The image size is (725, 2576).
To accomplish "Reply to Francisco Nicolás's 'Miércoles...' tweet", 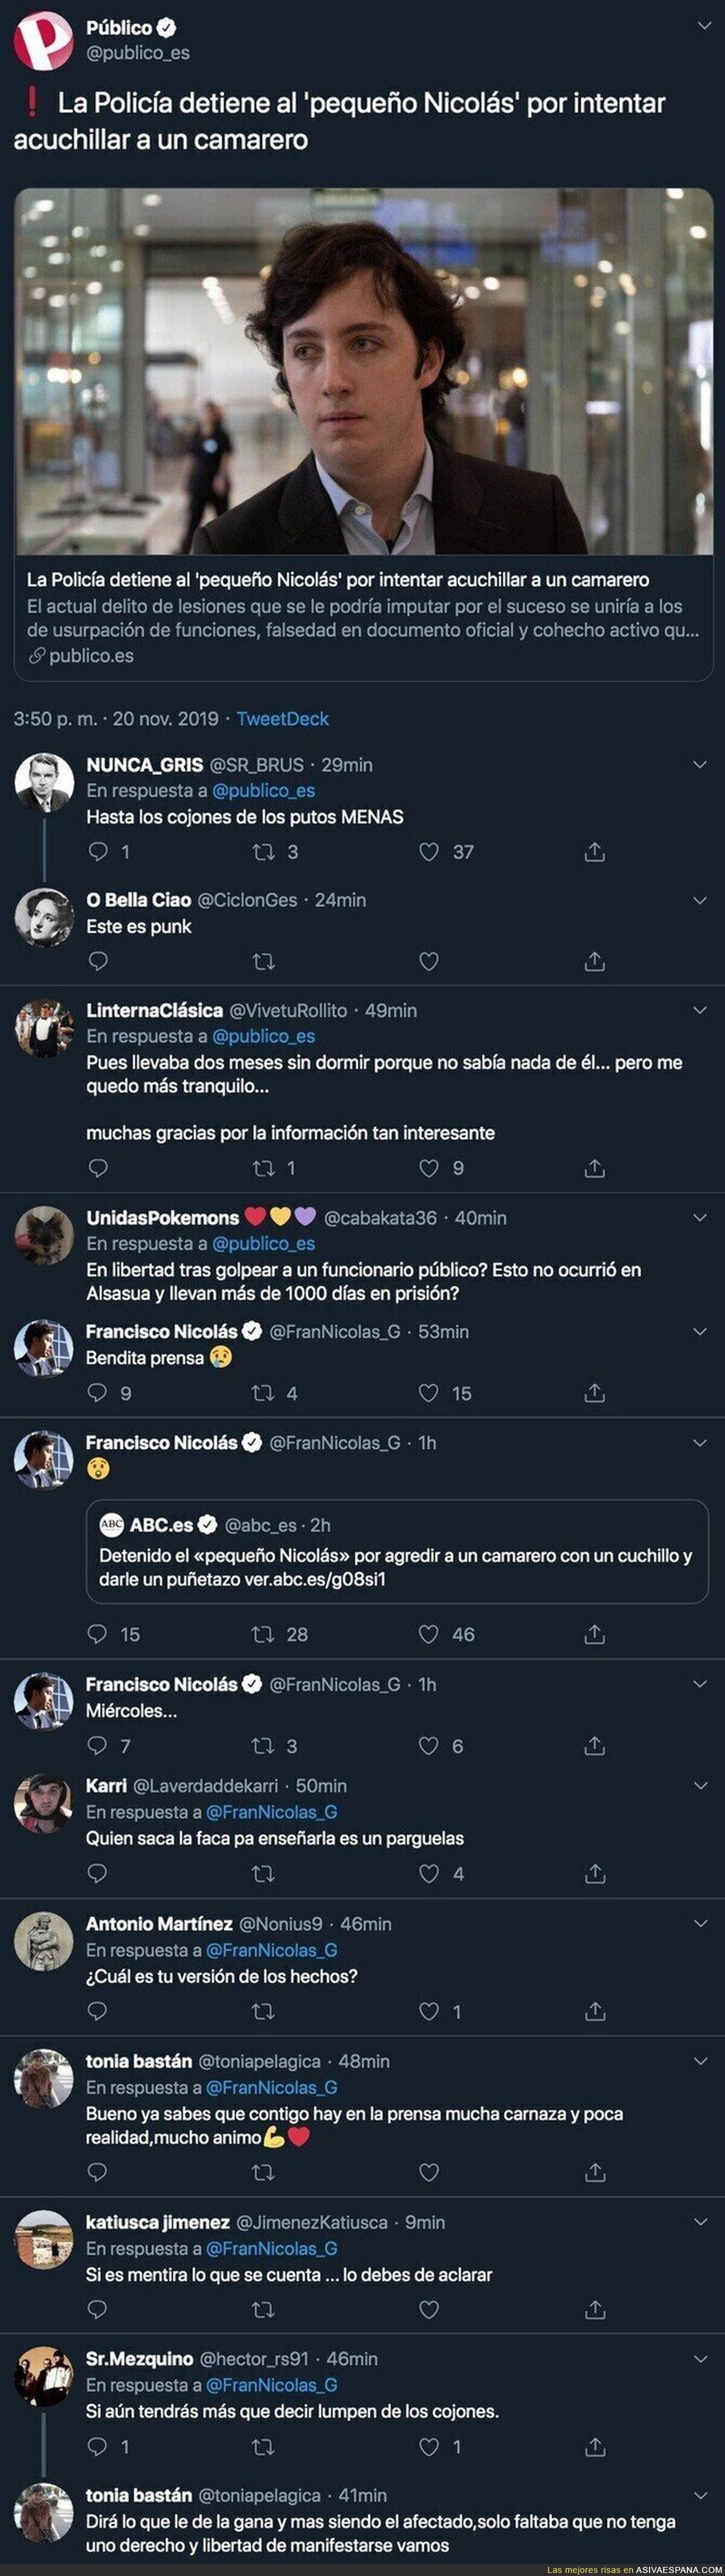I will [x=98, y=1745].
